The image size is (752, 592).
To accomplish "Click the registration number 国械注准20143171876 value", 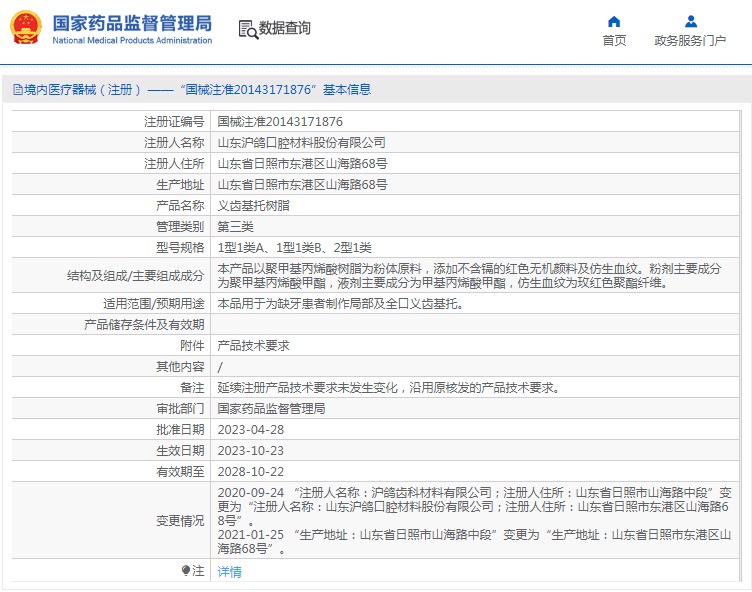I will point(273,121).
